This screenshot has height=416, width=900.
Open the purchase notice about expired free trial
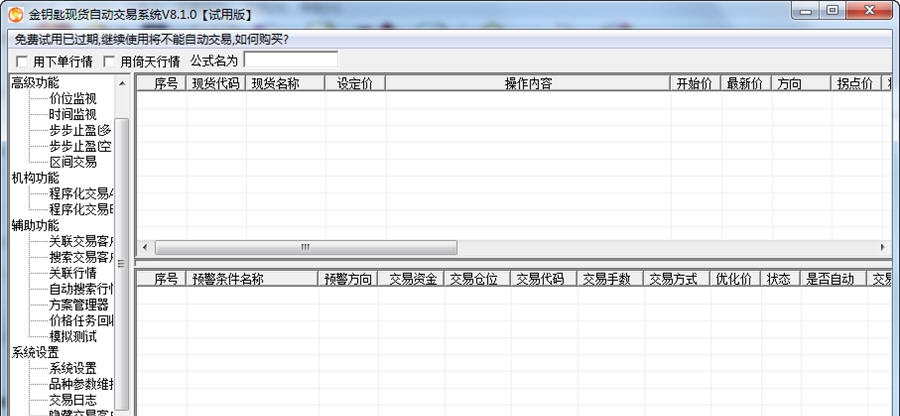(x=152, y=40)
